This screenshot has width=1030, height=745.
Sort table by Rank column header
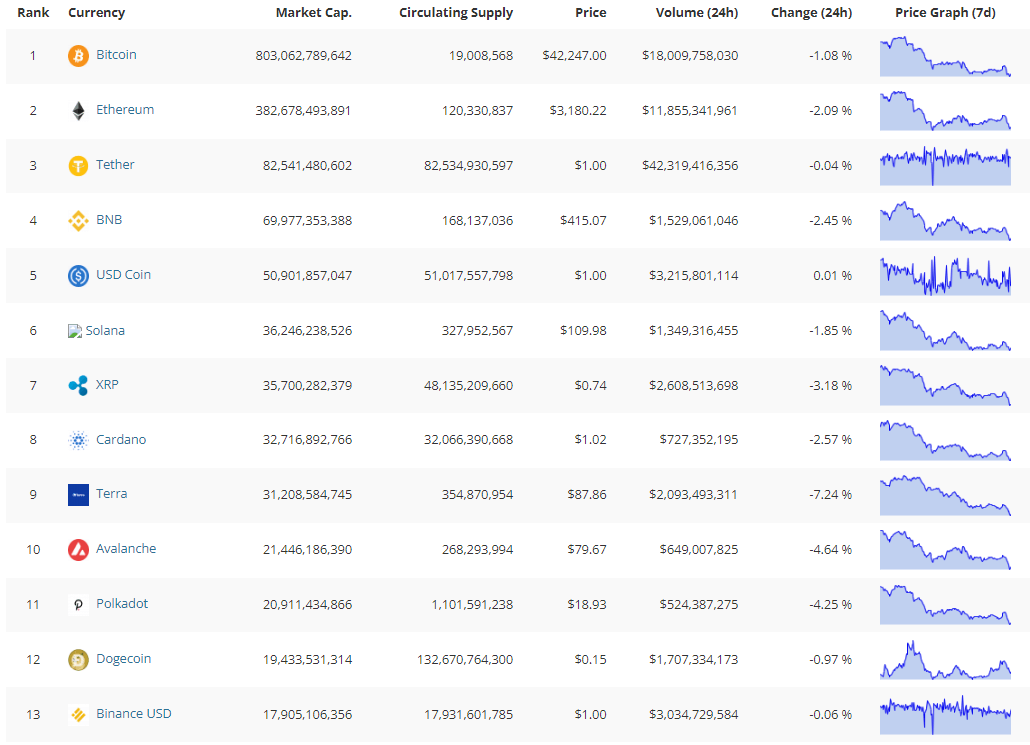tap(34, 12)
